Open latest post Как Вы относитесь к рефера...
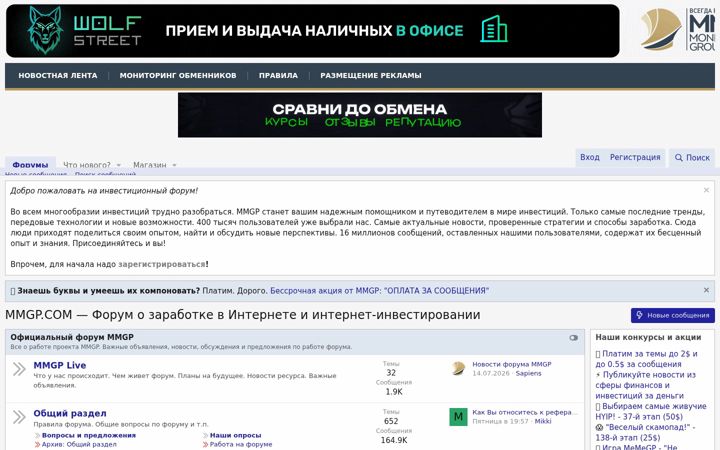This screenshot has width=720, height=450. click(525, 412)
